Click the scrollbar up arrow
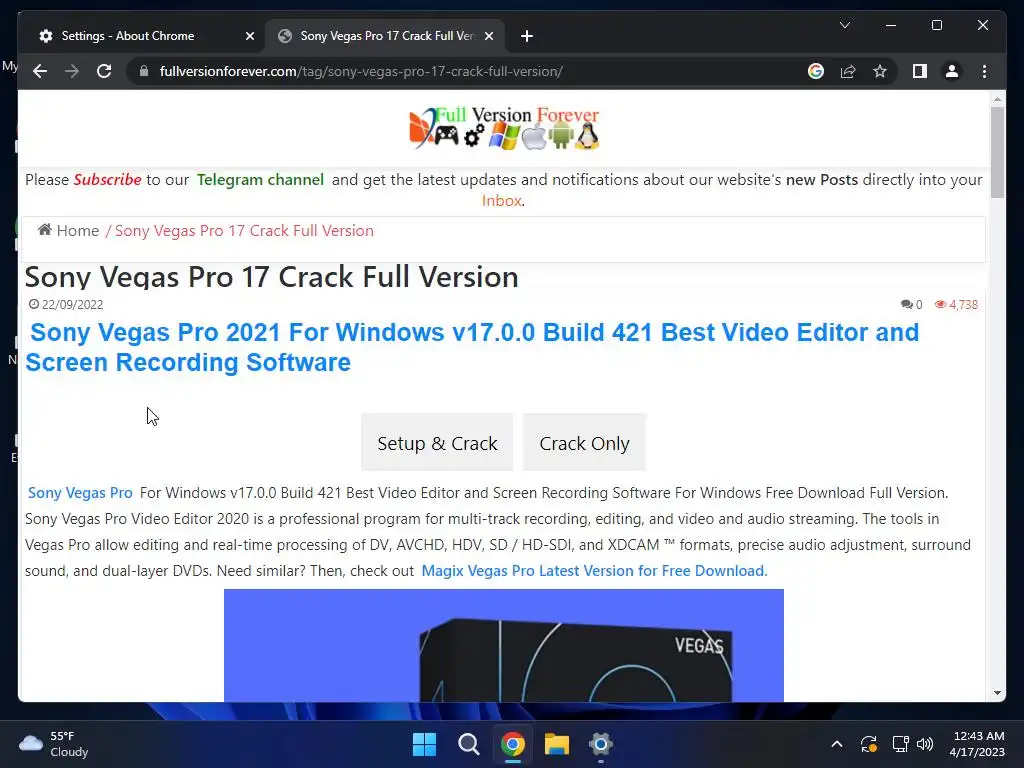The image size is (1024, 768). pyautogui.click(x=997, y=99)
